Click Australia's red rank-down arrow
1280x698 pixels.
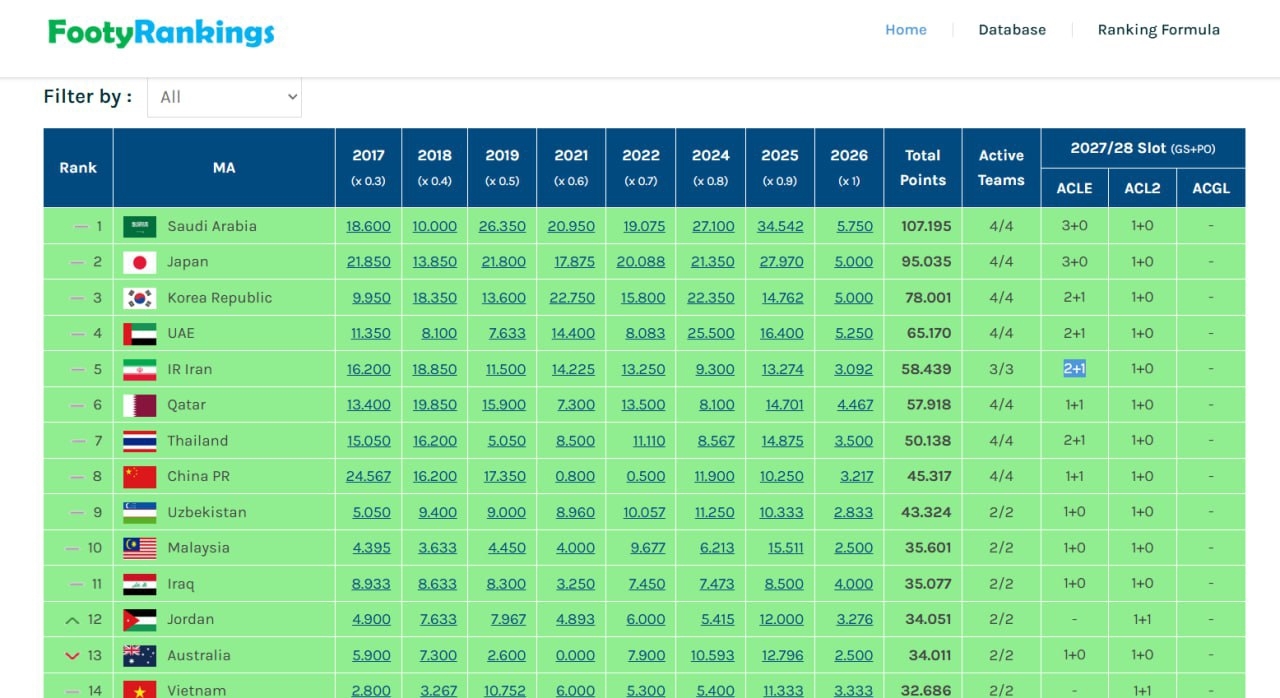(x=71, y=656)
